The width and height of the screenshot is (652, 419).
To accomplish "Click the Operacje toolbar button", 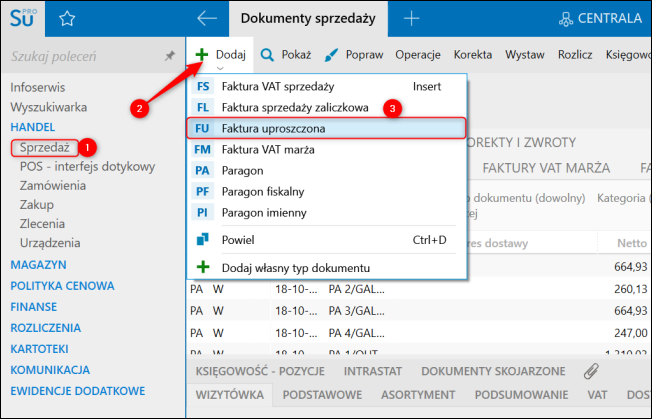I will [418, 55].
